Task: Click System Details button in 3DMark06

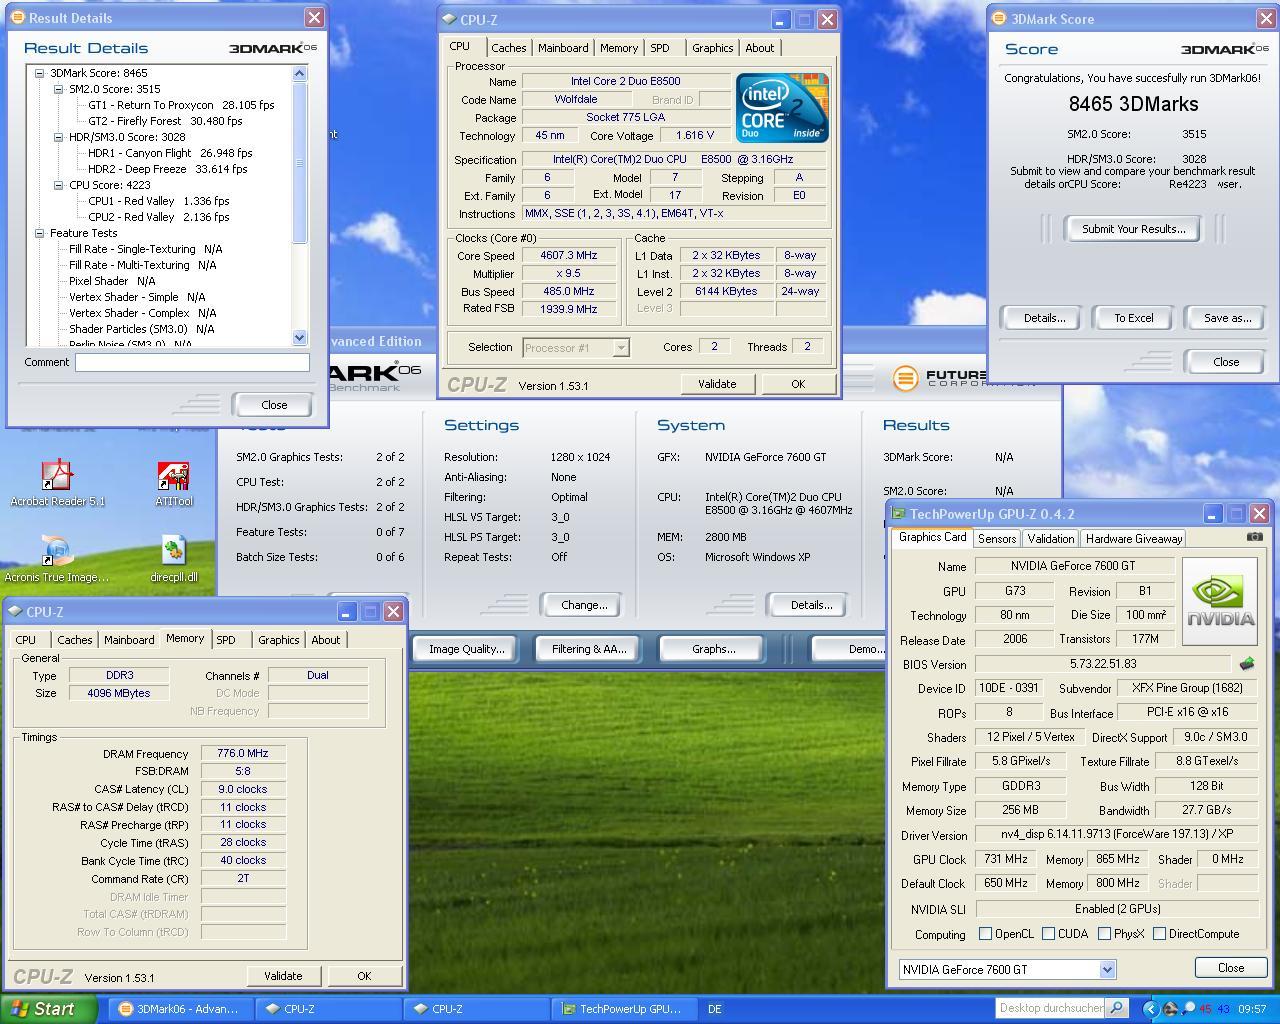Action: (x=811, y=605)
